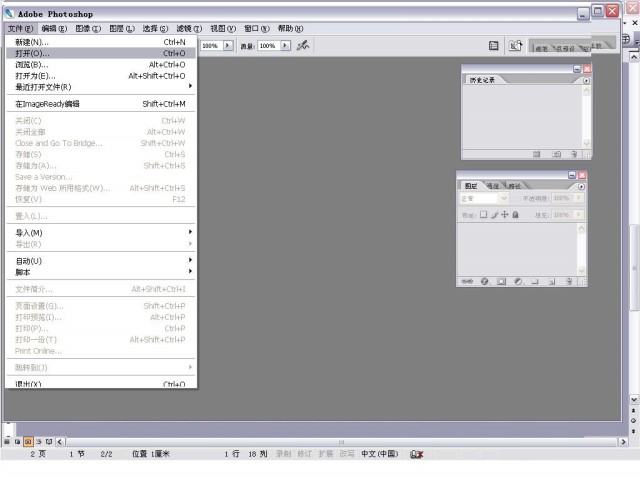The image size is (640, 479).
Task: Open the 图层(L) menu
Action: (x=122, y=29)
